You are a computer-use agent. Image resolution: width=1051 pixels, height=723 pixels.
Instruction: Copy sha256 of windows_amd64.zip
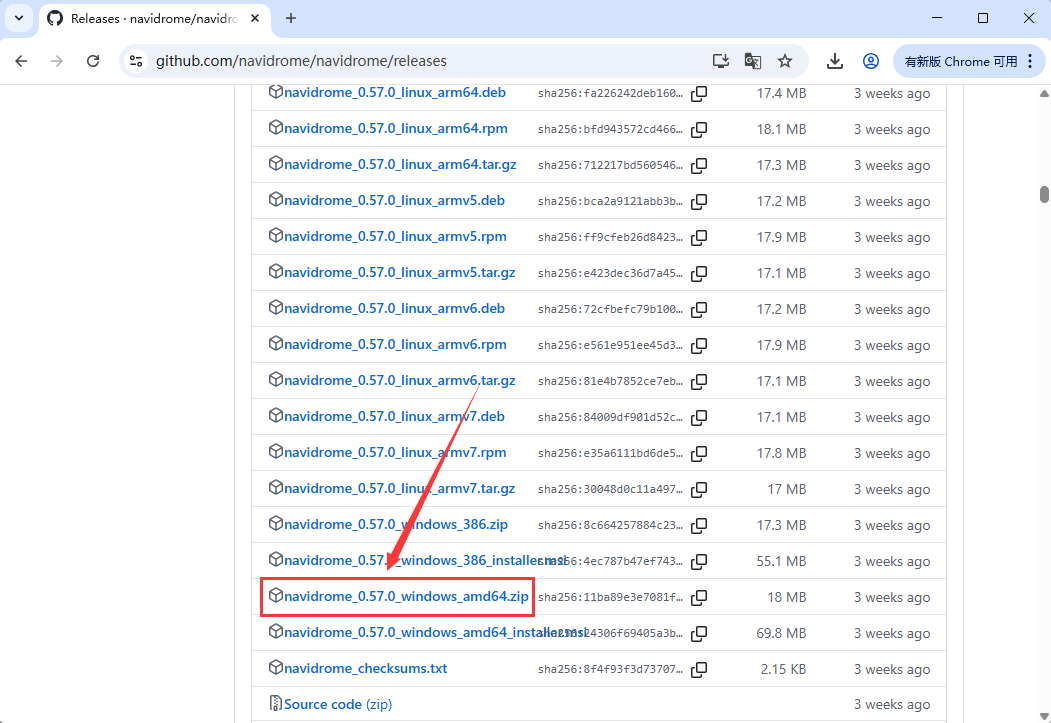point(698,598)
